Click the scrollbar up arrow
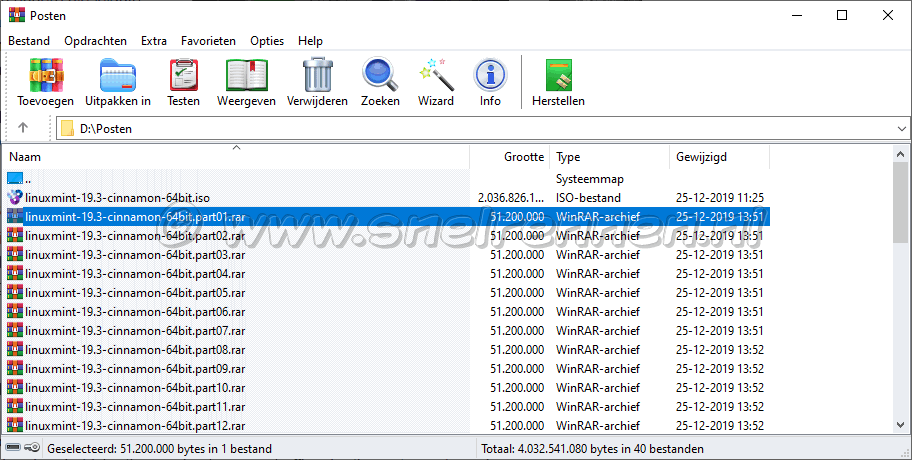 click(900, 155)
